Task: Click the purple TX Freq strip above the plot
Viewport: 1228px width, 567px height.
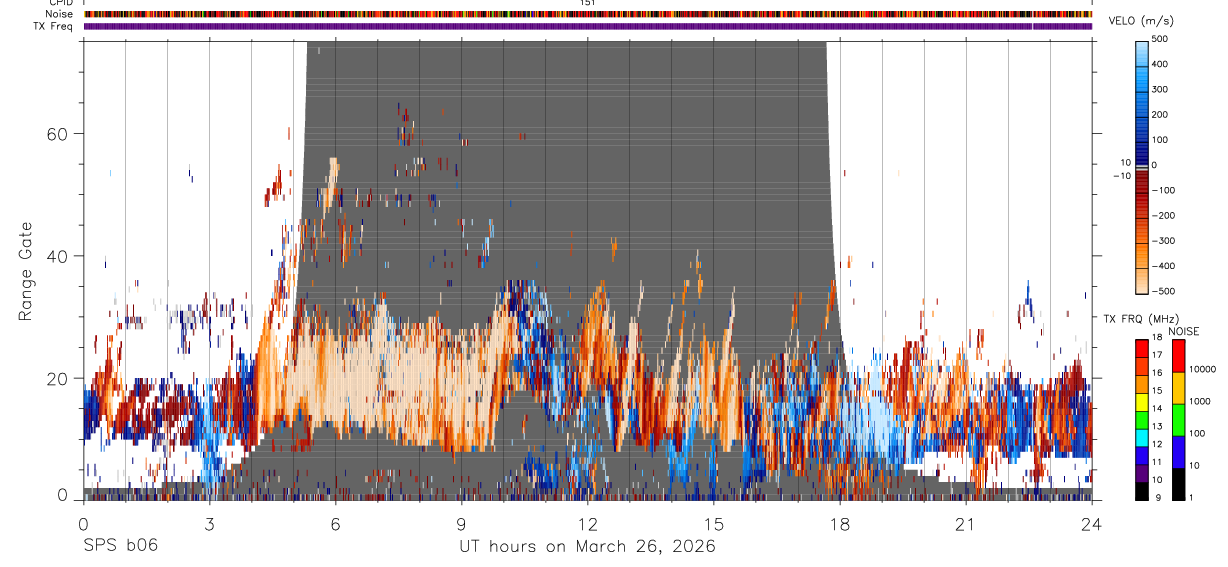Action: (x=588, y=26)
